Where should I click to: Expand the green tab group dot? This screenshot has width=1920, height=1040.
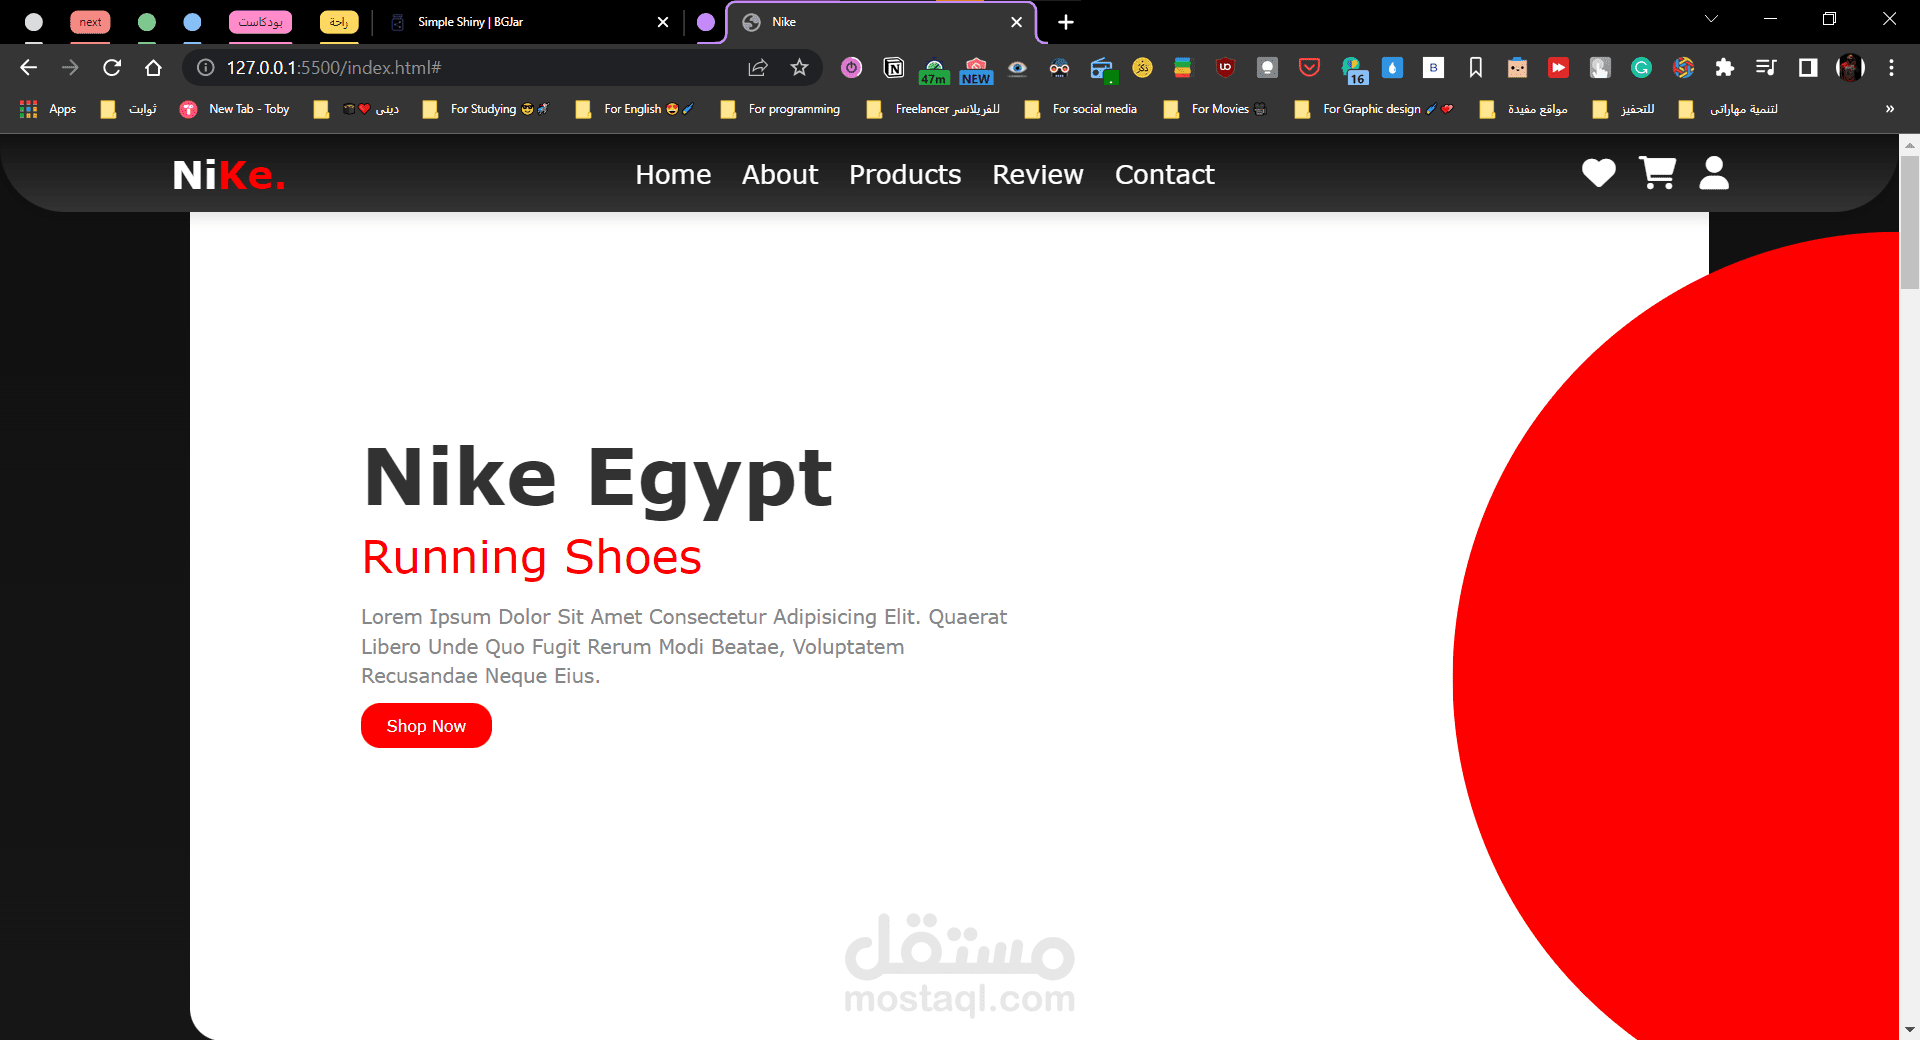(x=147, y=22)
